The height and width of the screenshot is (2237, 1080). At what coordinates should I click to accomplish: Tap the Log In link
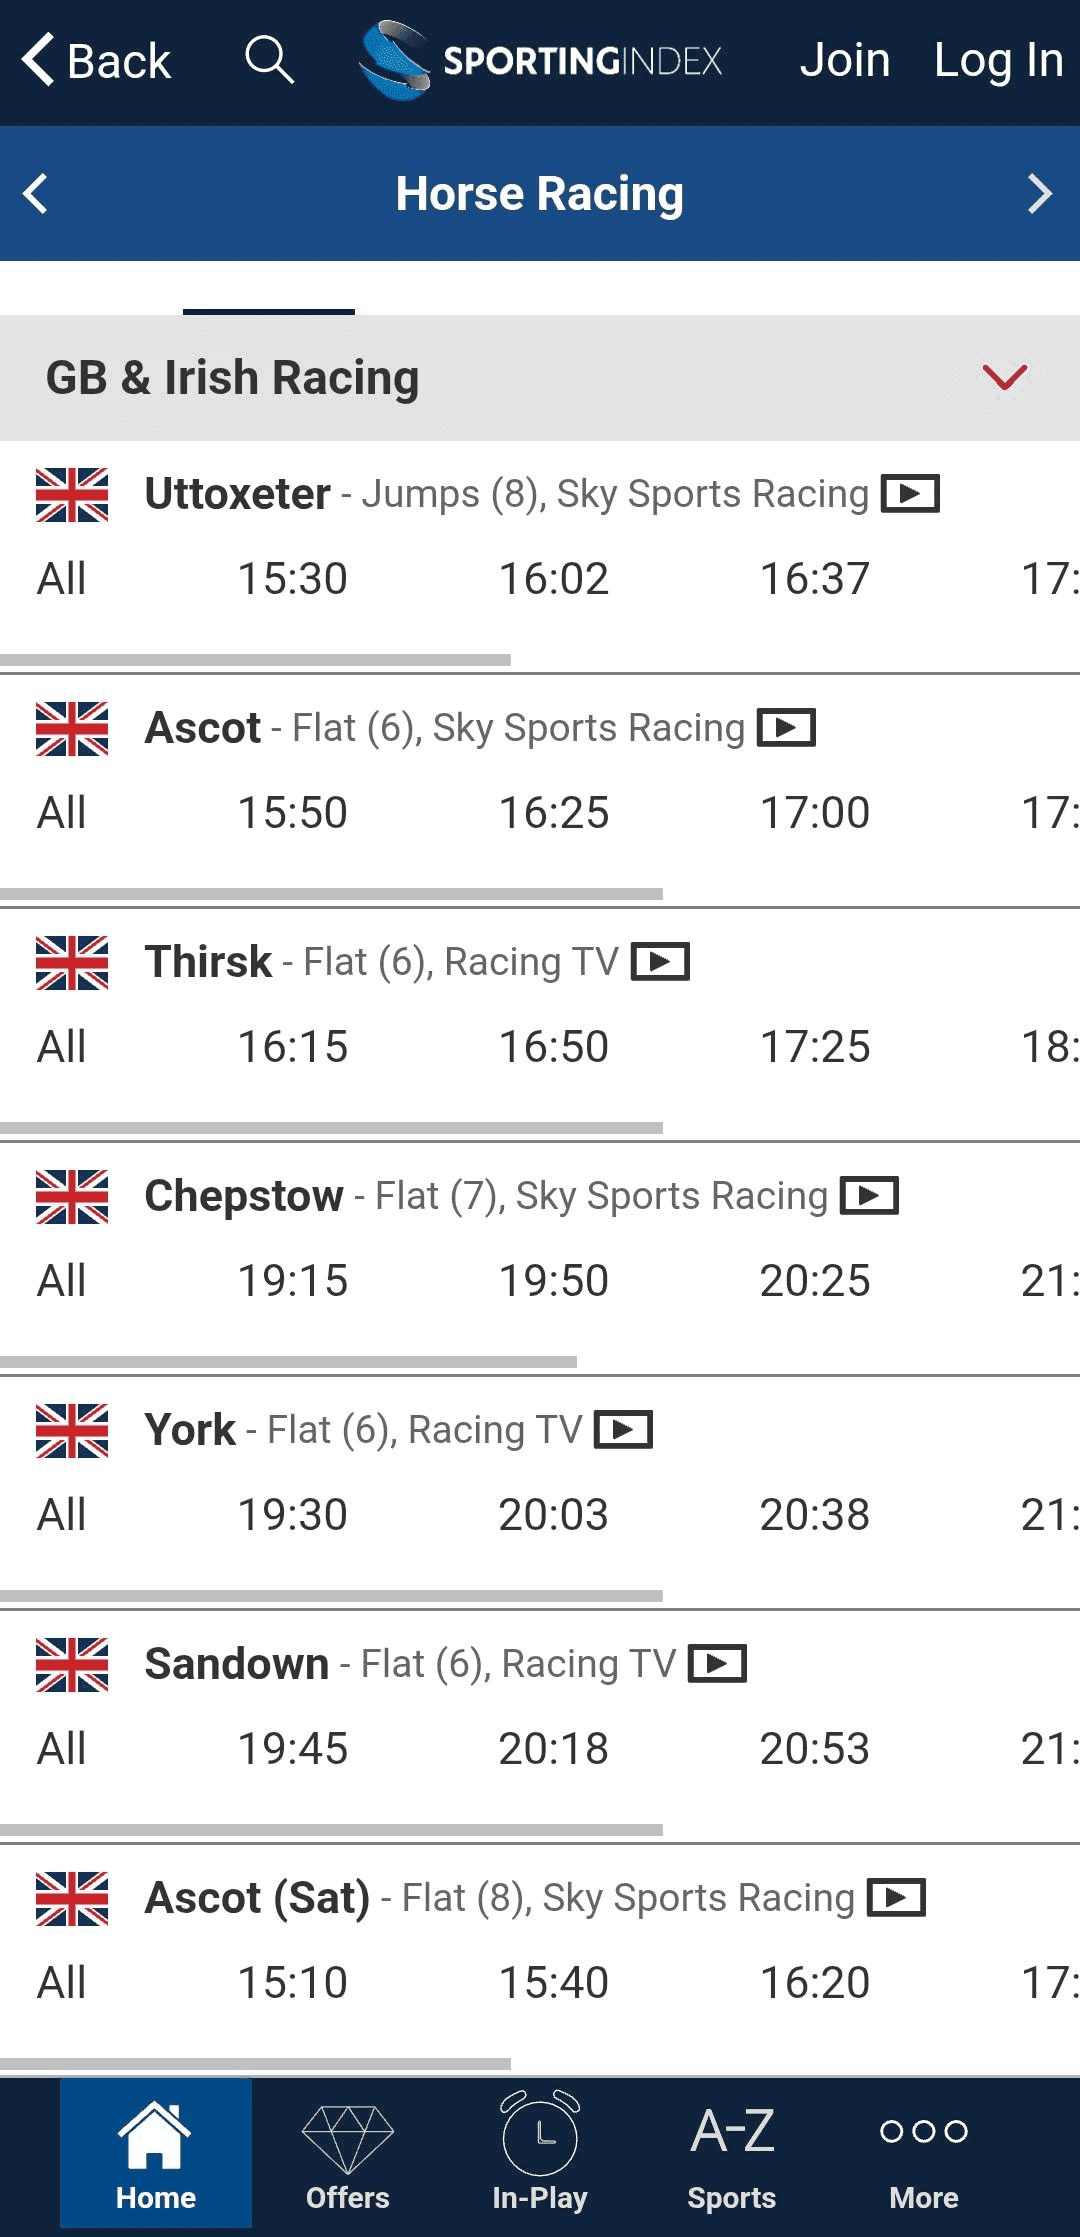(998, 60)
